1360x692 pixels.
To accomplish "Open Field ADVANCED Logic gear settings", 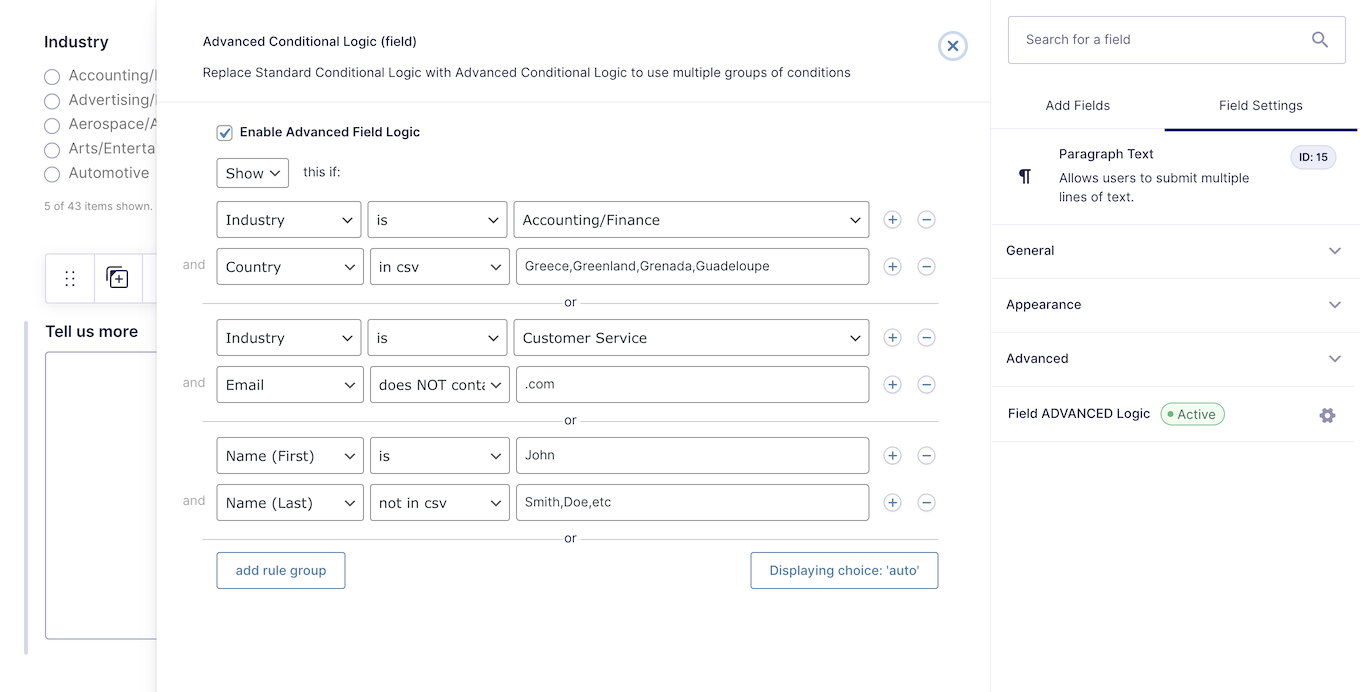I will (x=1327, y=415).
